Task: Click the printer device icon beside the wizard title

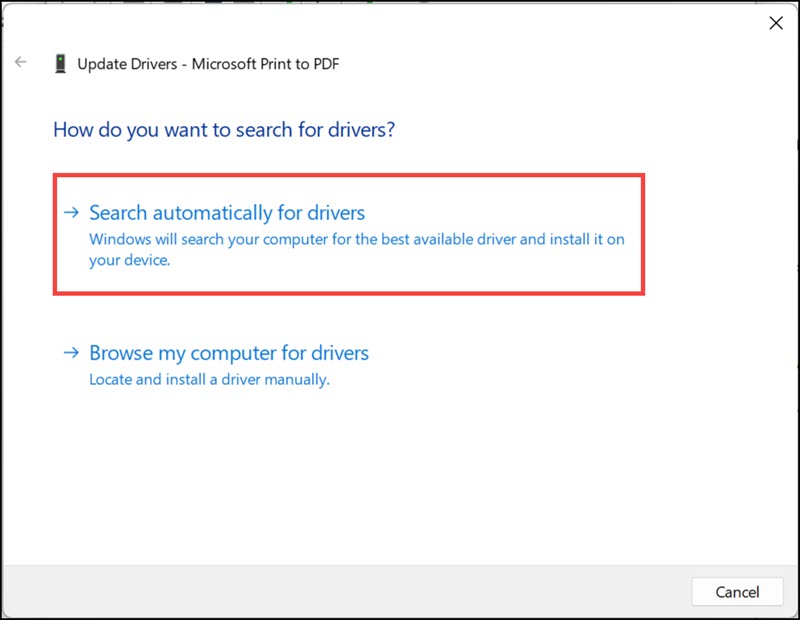Action: coord(61,62)
